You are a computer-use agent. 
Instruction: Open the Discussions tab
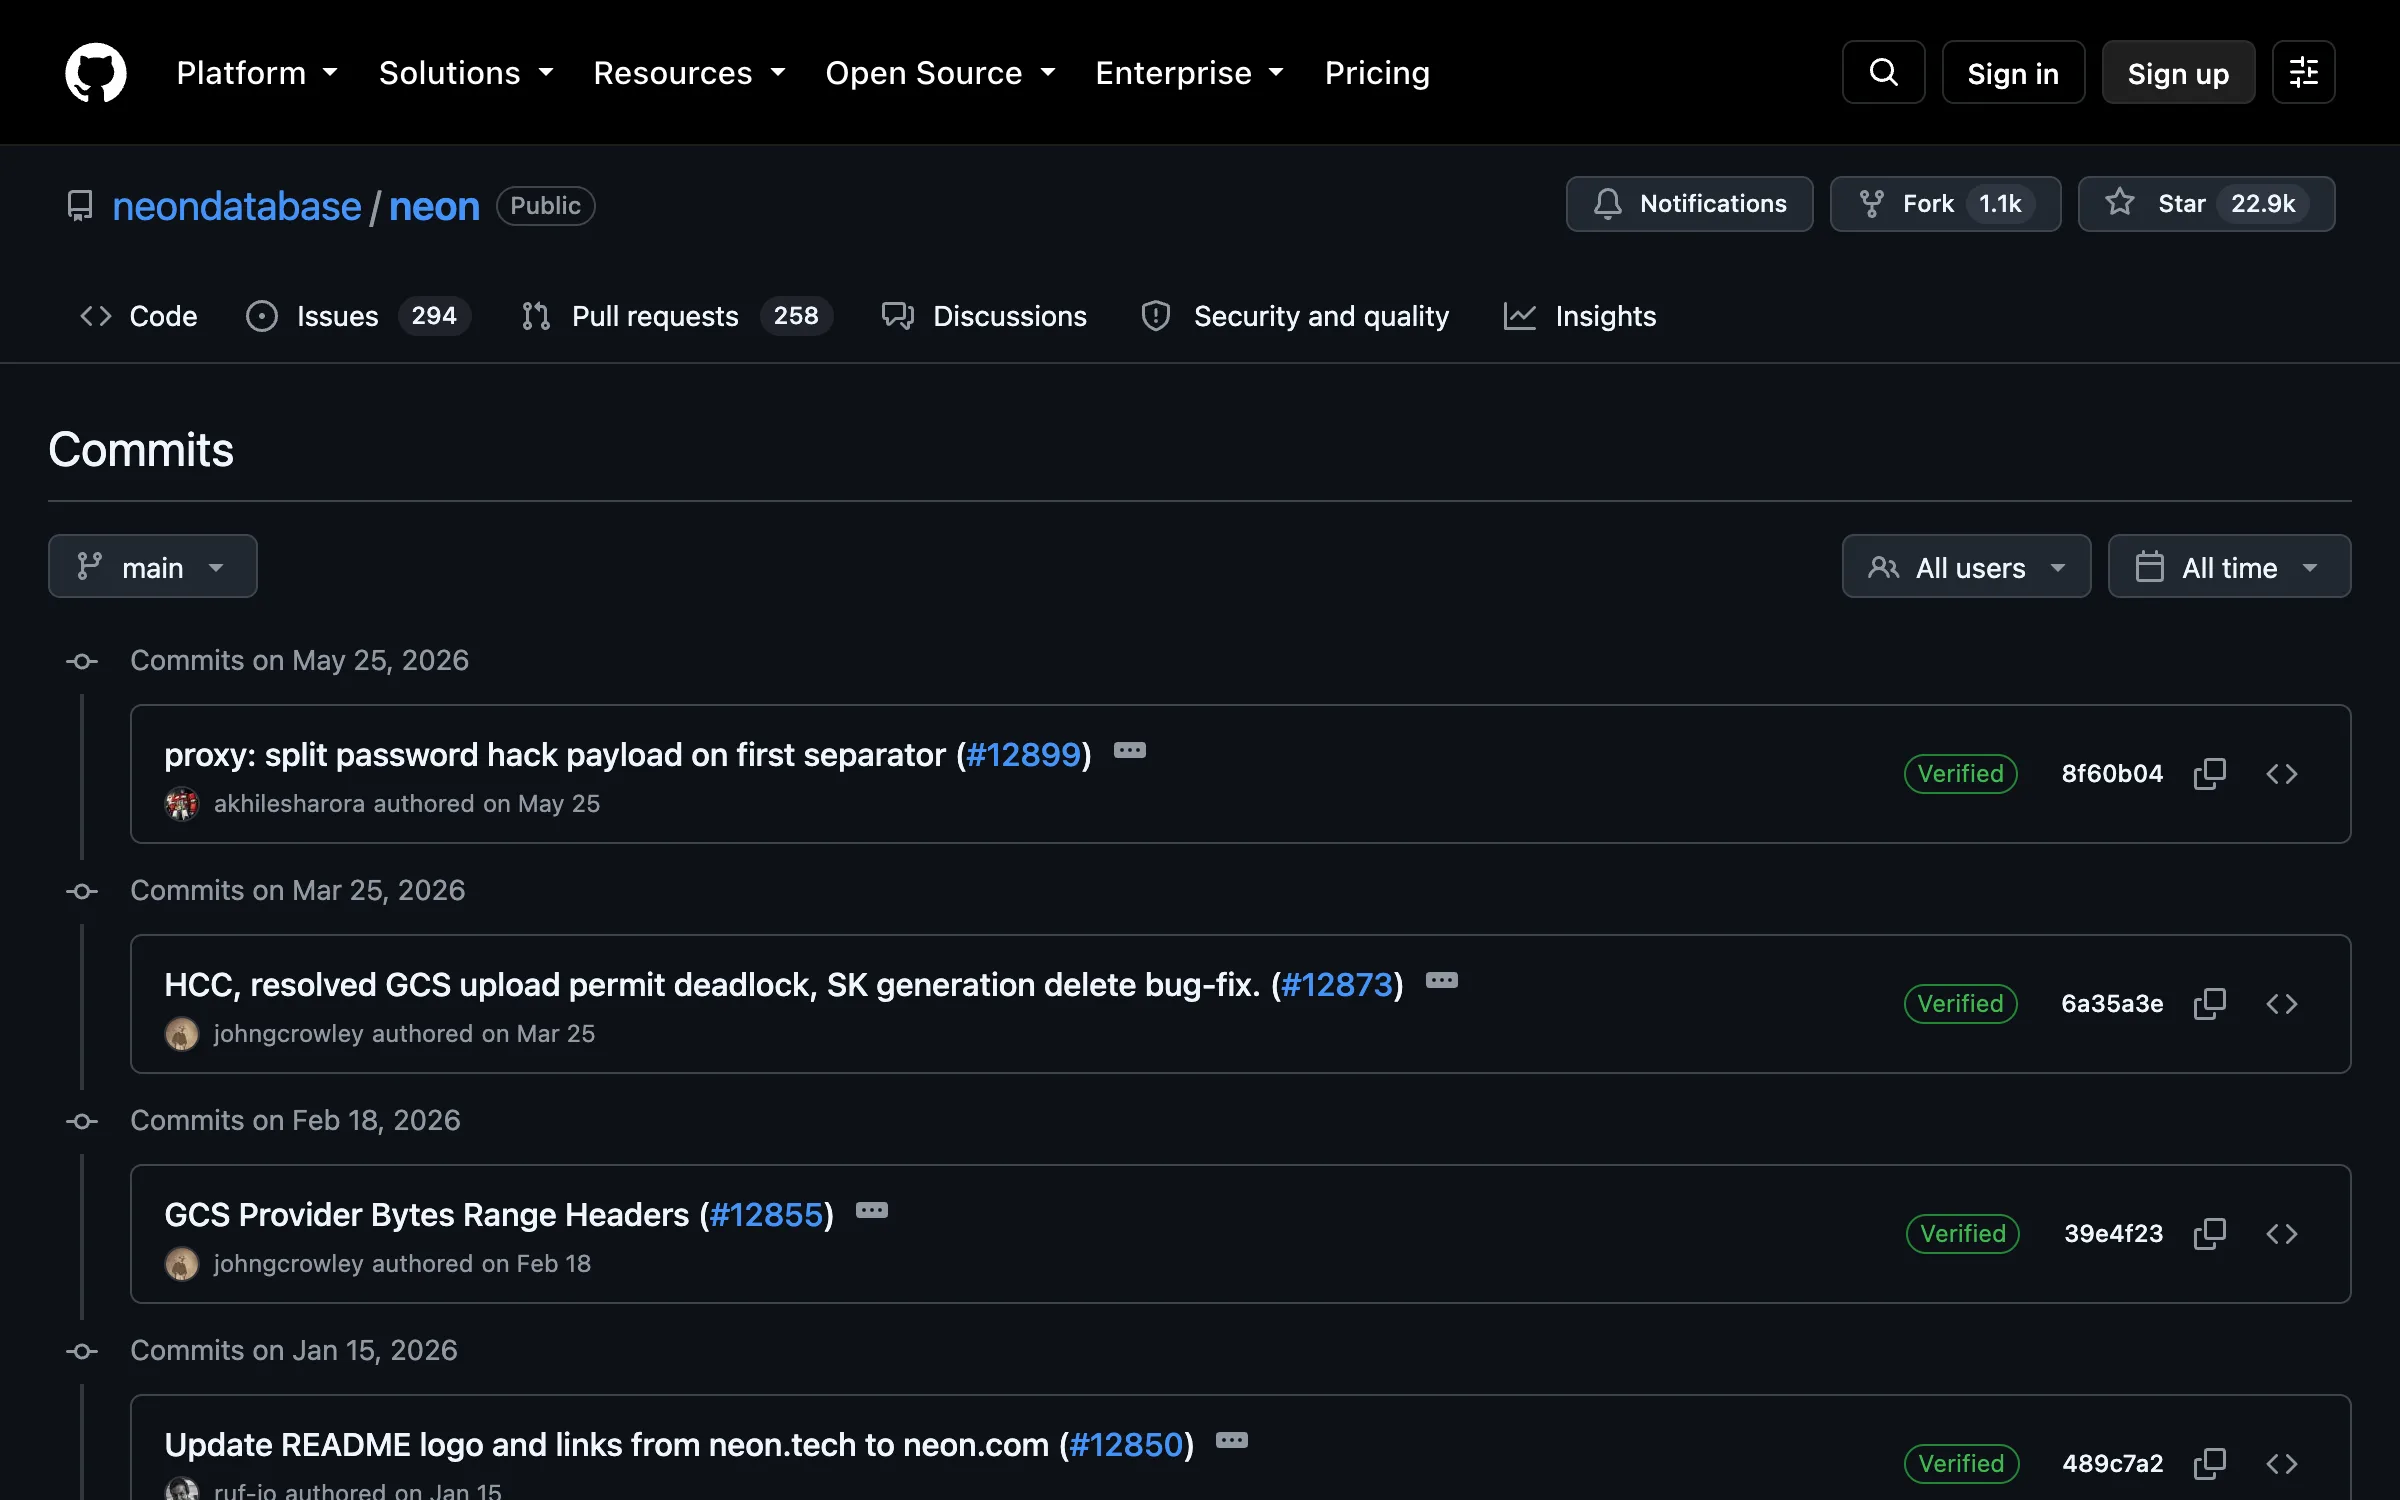point(984,316)
